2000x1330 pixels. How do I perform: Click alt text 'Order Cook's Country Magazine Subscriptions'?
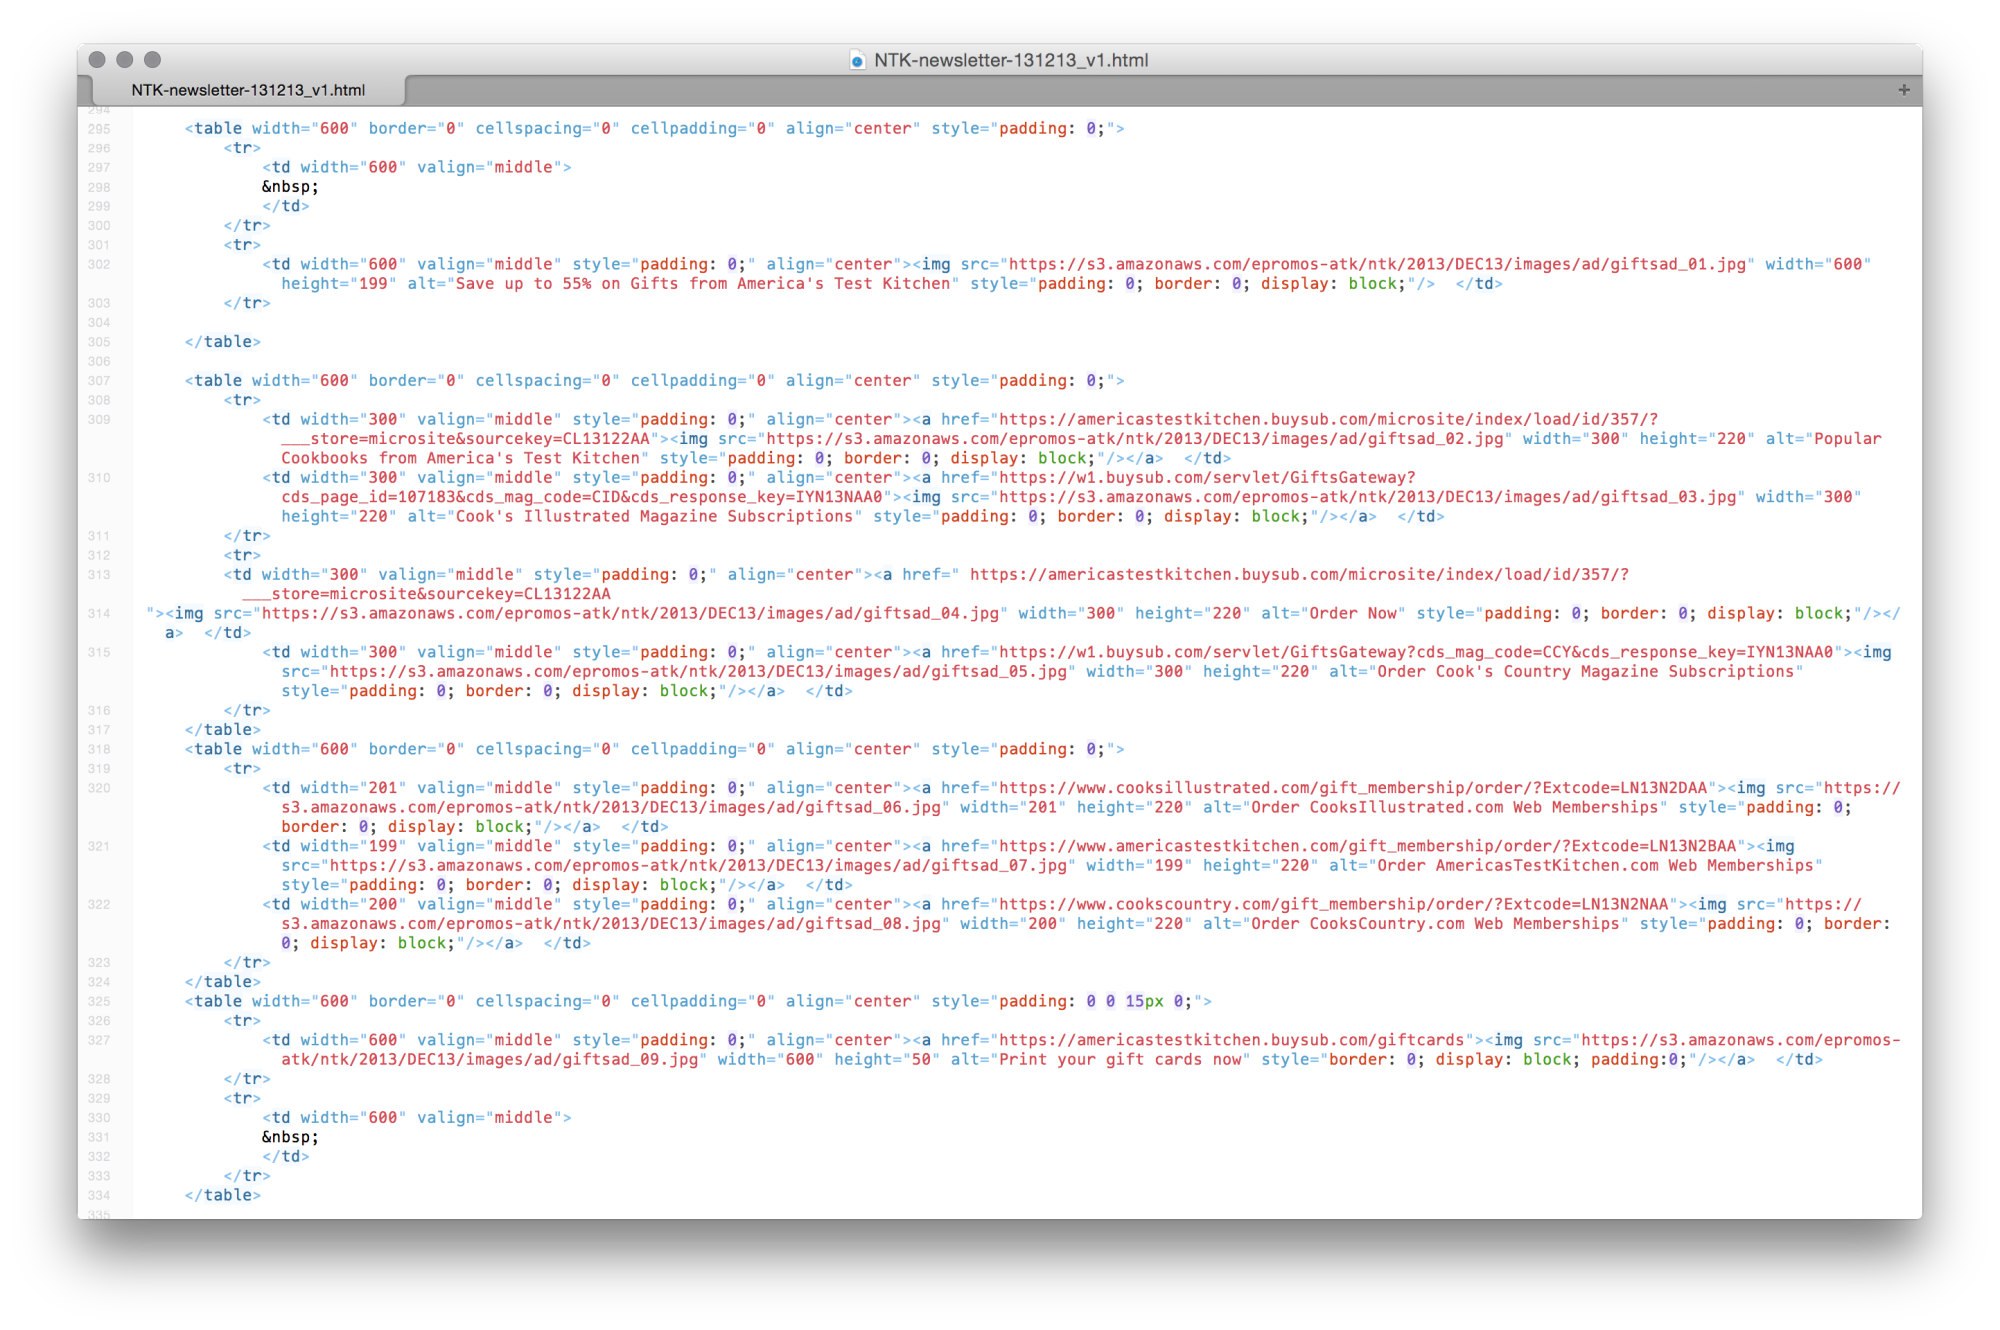pos(1585,672)
